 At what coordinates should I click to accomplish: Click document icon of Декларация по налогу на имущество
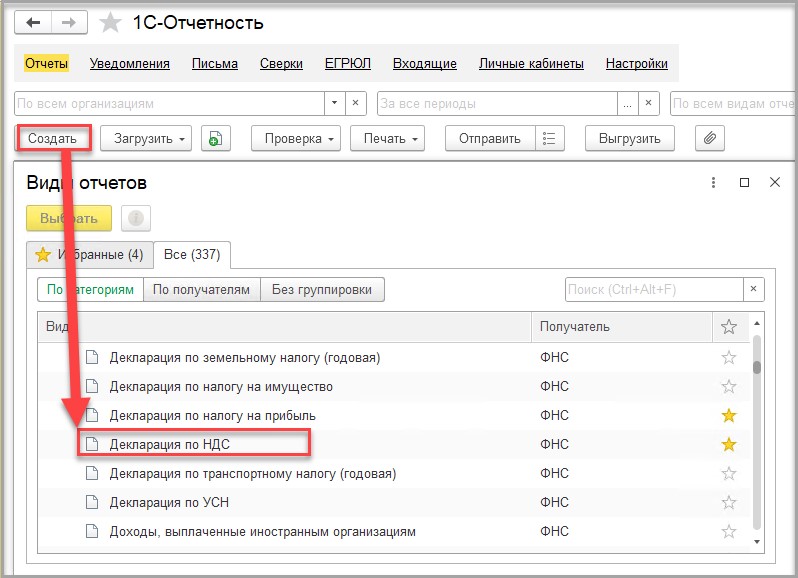pyautogui.click(x=92, y=386)
